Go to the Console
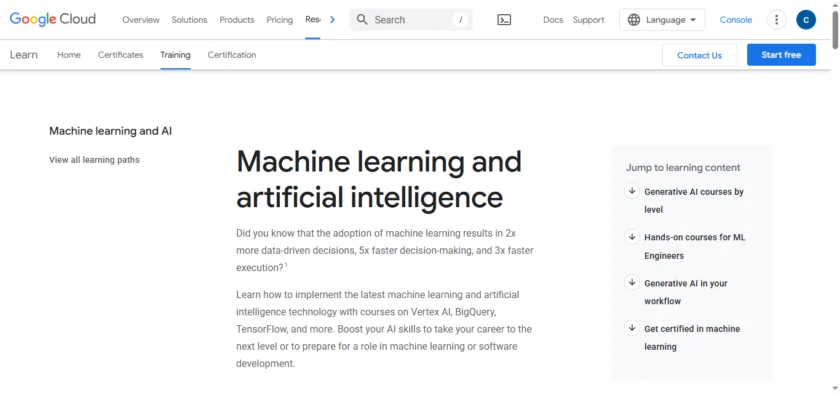 (736, 20)
